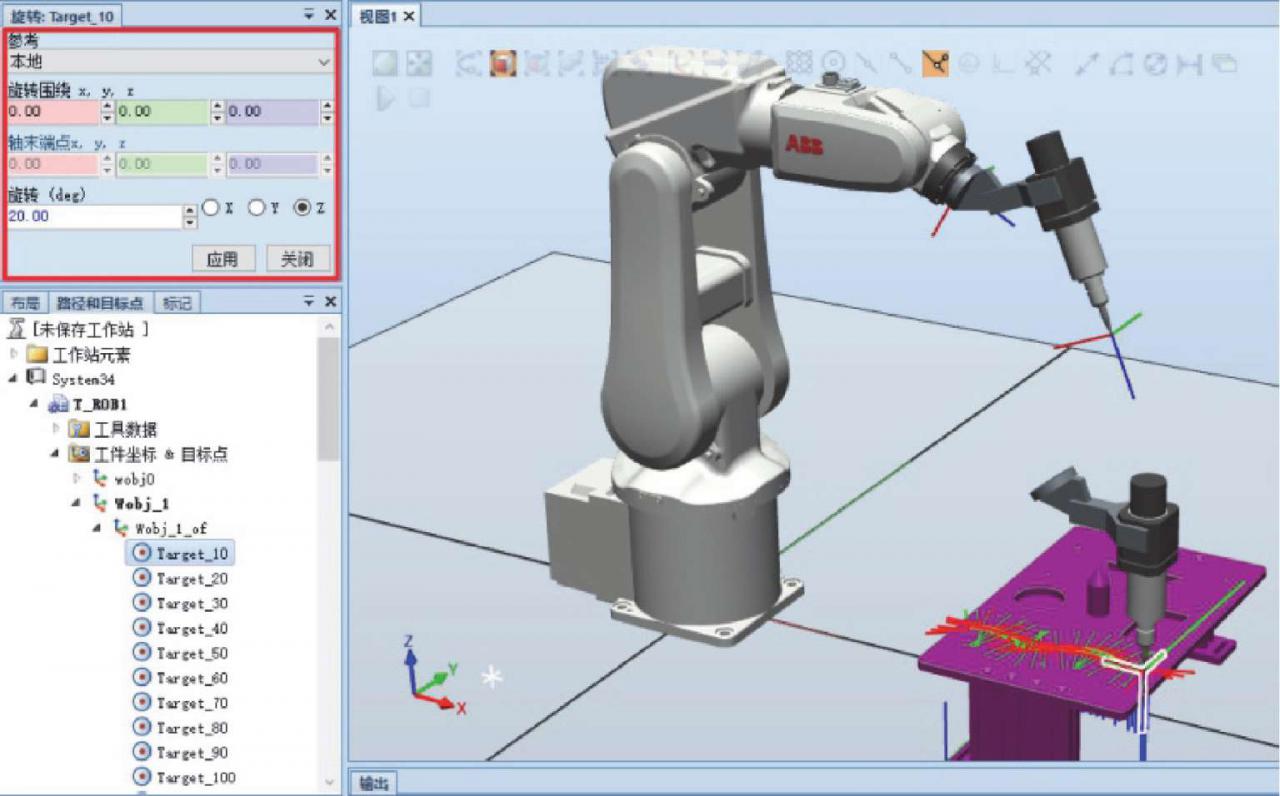Click the System34 controller icon
This screenshot has width=1280, height=796.
point(36,378)
